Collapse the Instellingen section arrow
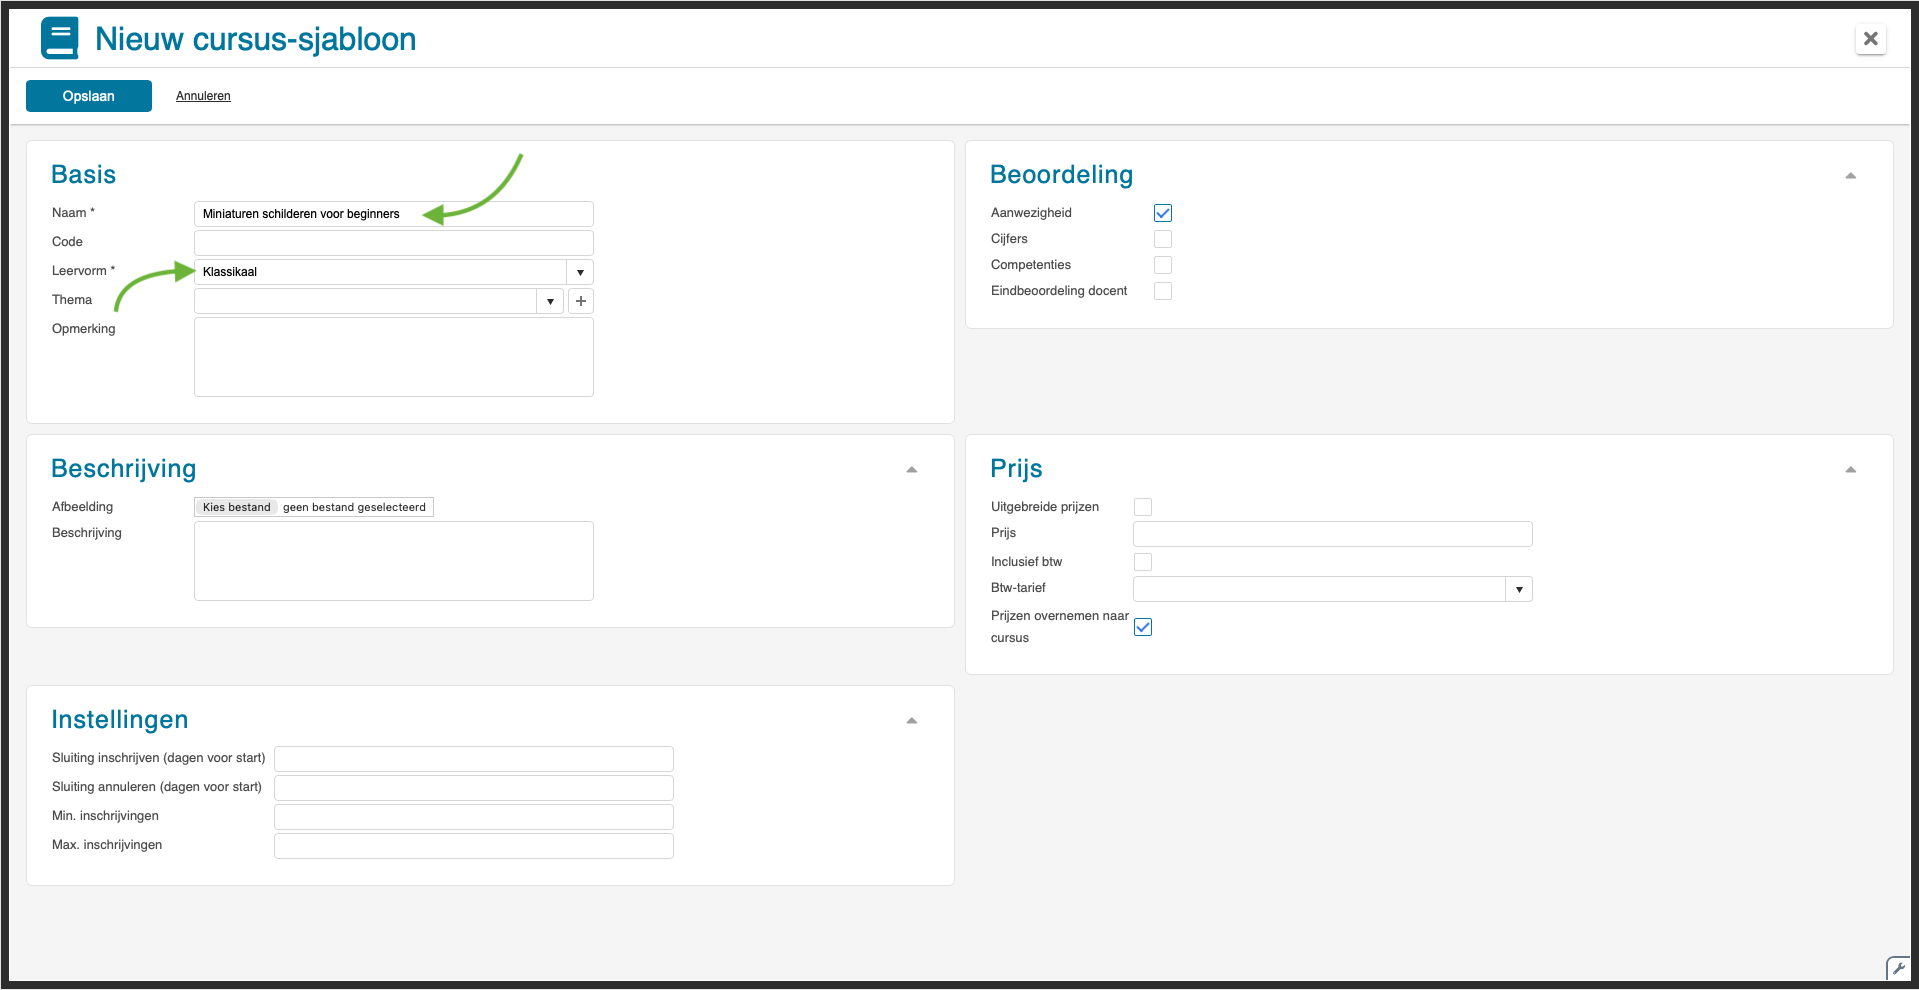This screenshot has width=1919, height=990. click(x=911, y=721)
